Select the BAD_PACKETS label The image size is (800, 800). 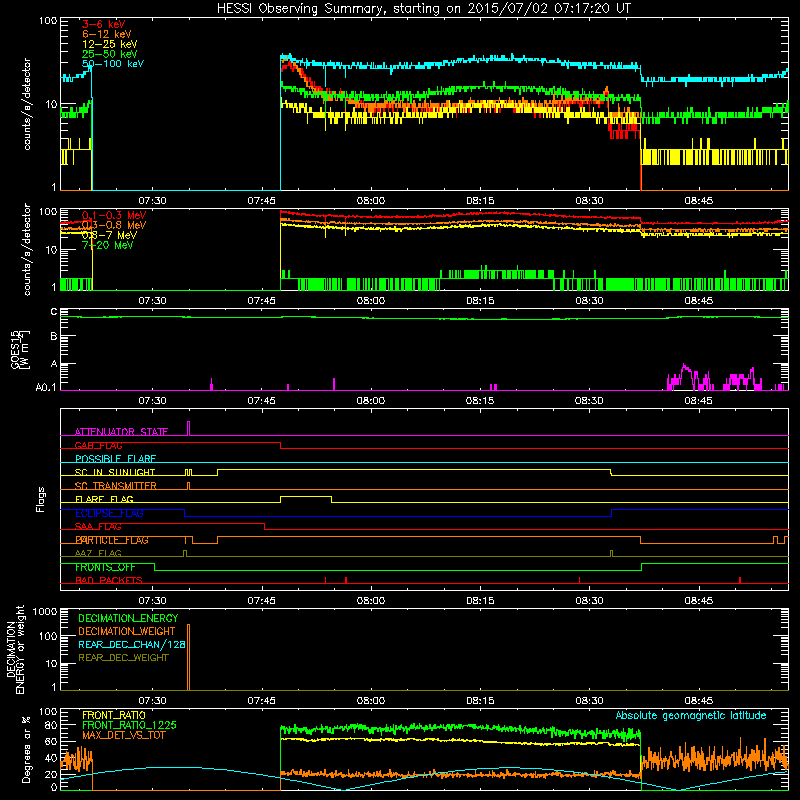109,581
